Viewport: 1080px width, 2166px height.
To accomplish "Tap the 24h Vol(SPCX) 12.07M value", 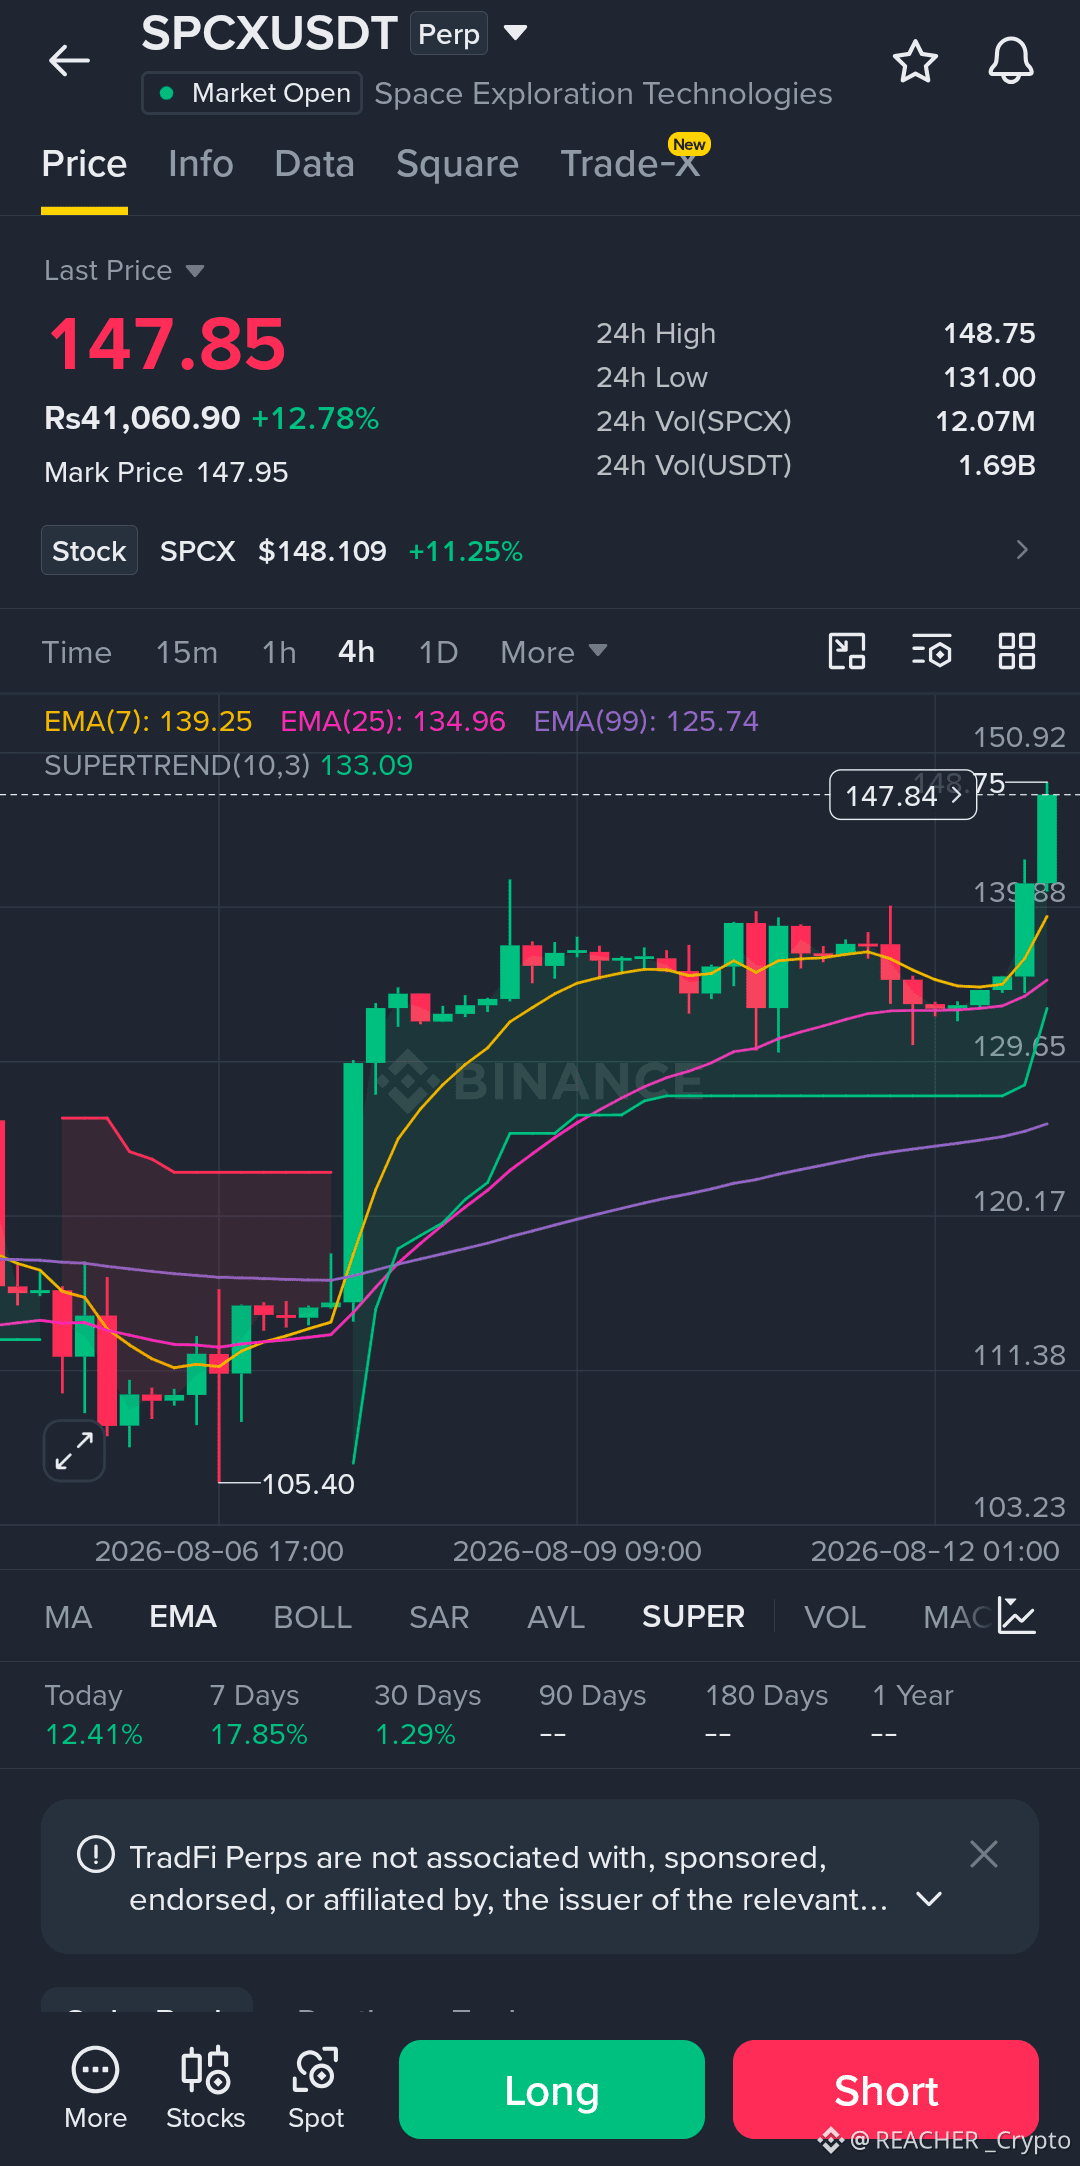I will coord(985,421).
